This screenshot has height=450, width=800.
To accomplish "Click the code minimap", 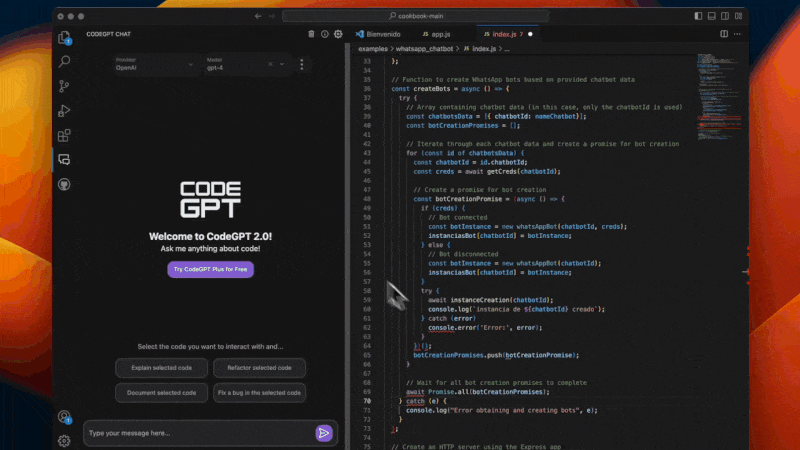I will point(719,97).
